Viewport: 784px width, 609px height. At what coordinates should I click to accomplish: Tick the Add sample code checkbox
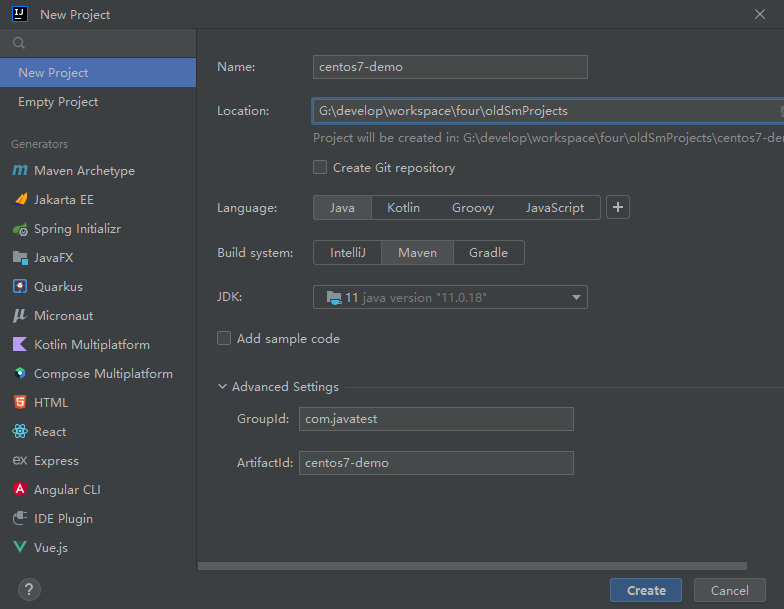[x=224, y=338]
